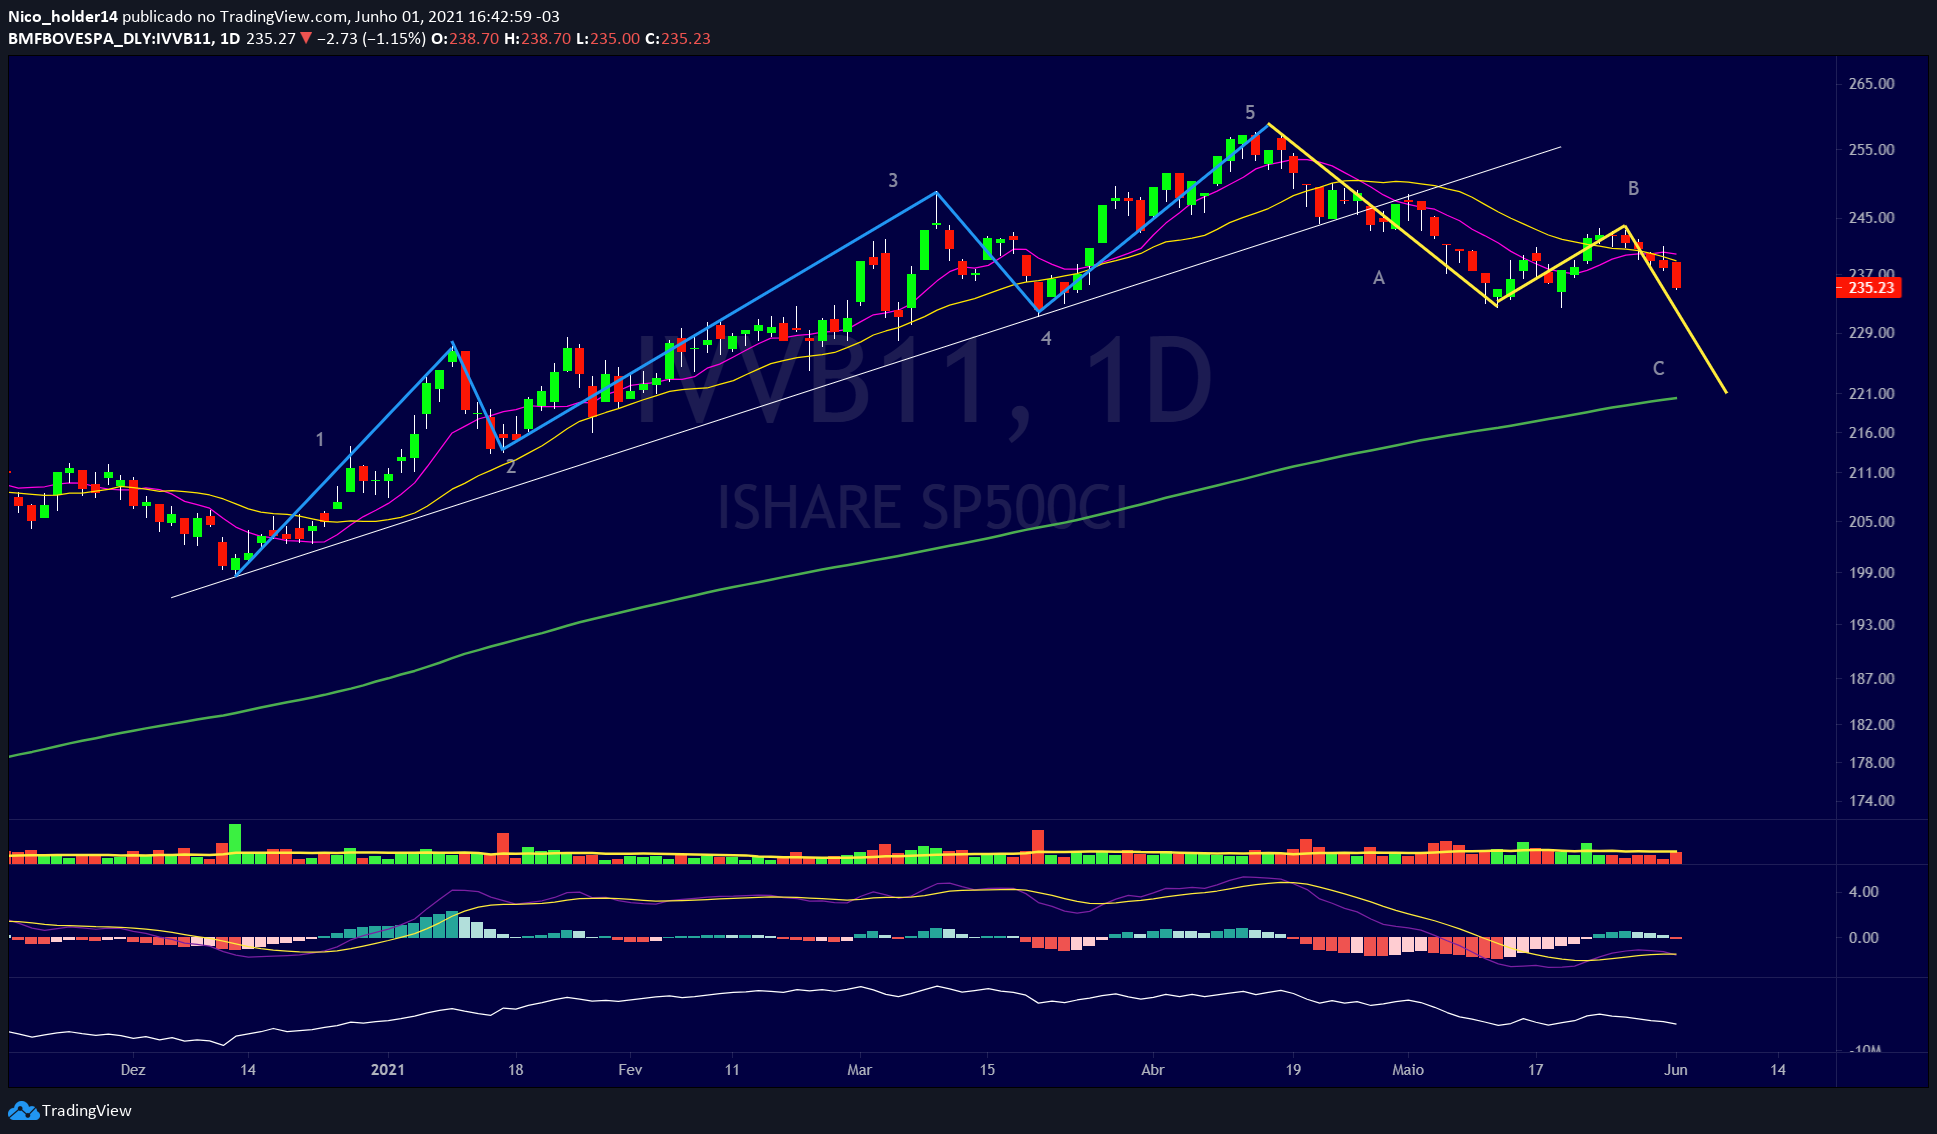
Task: Click the 174.00 price axis label
Action: click(1871, 800)
